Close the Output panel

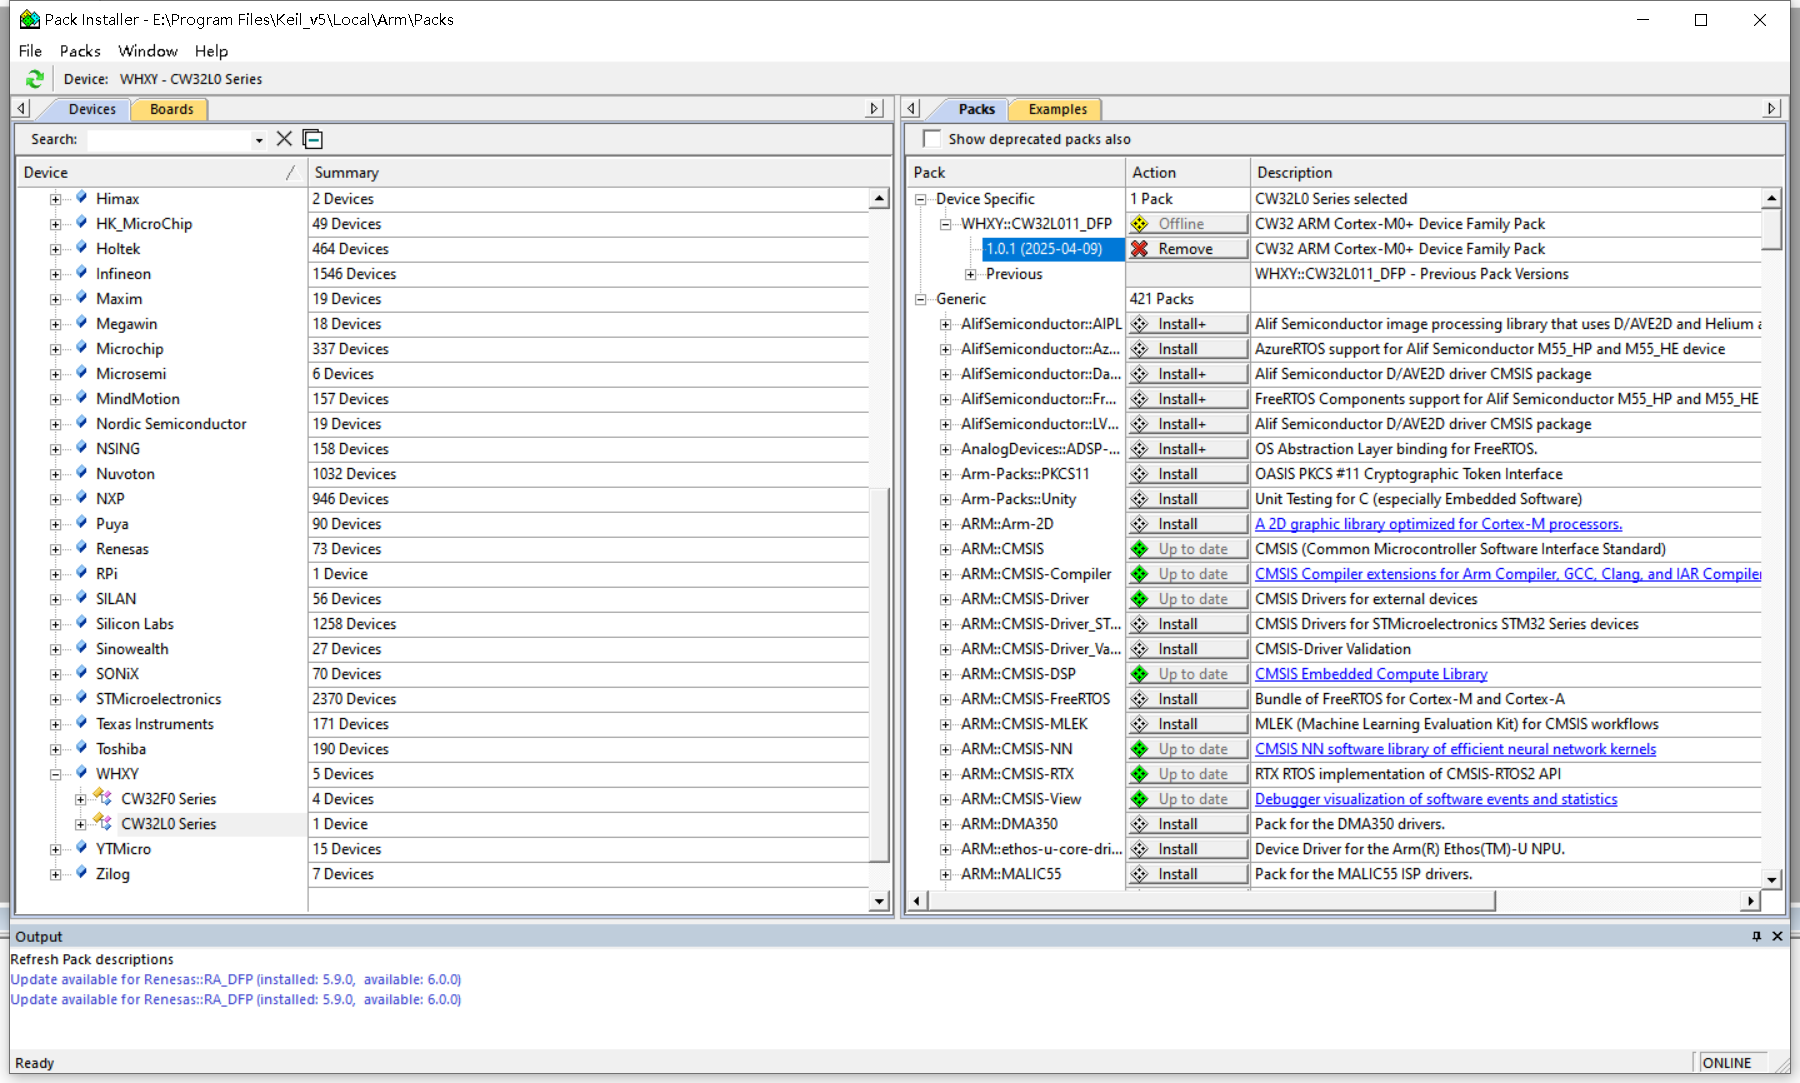tap(1777, 936)
